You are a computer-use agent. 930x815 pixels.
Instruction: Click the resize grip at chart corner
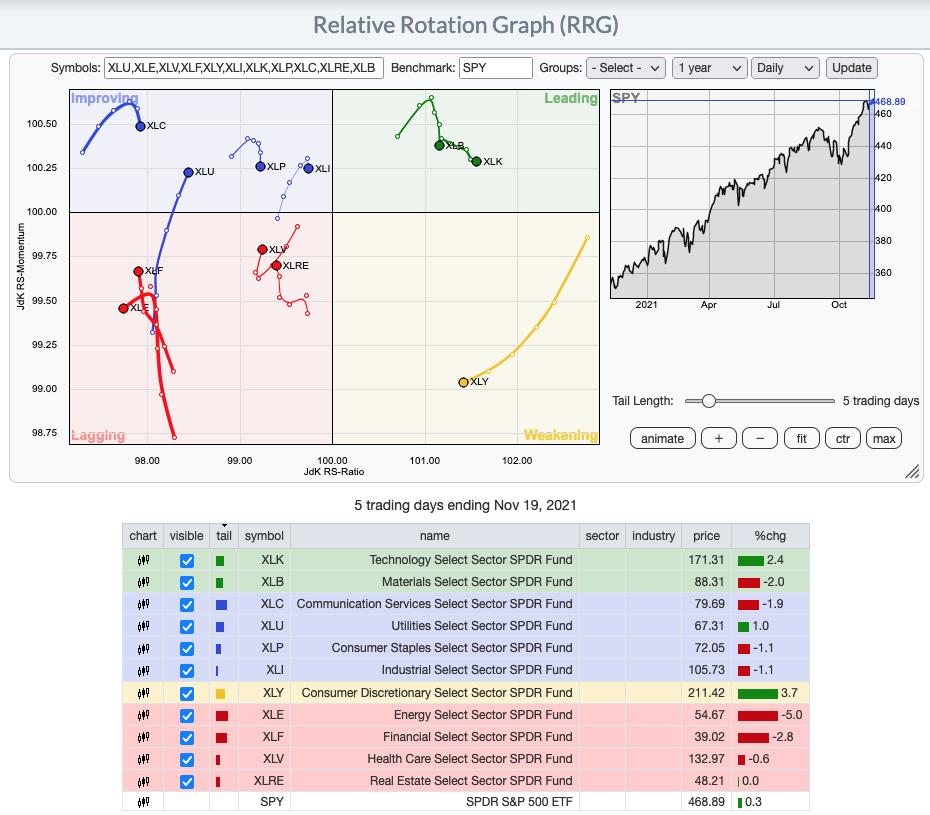pyautogui.click(x=912, y=471)
